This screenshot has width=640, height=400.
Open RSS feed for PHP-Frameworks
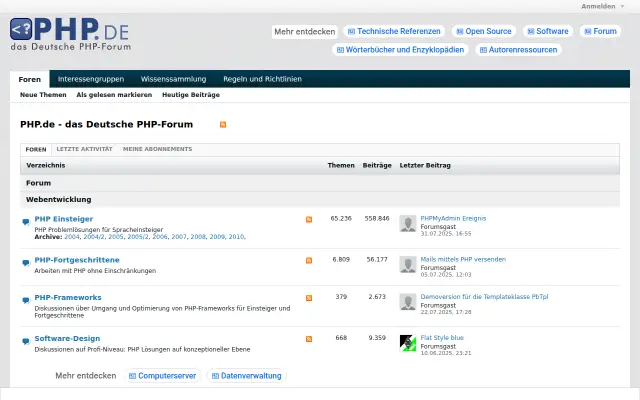(309, 298)
